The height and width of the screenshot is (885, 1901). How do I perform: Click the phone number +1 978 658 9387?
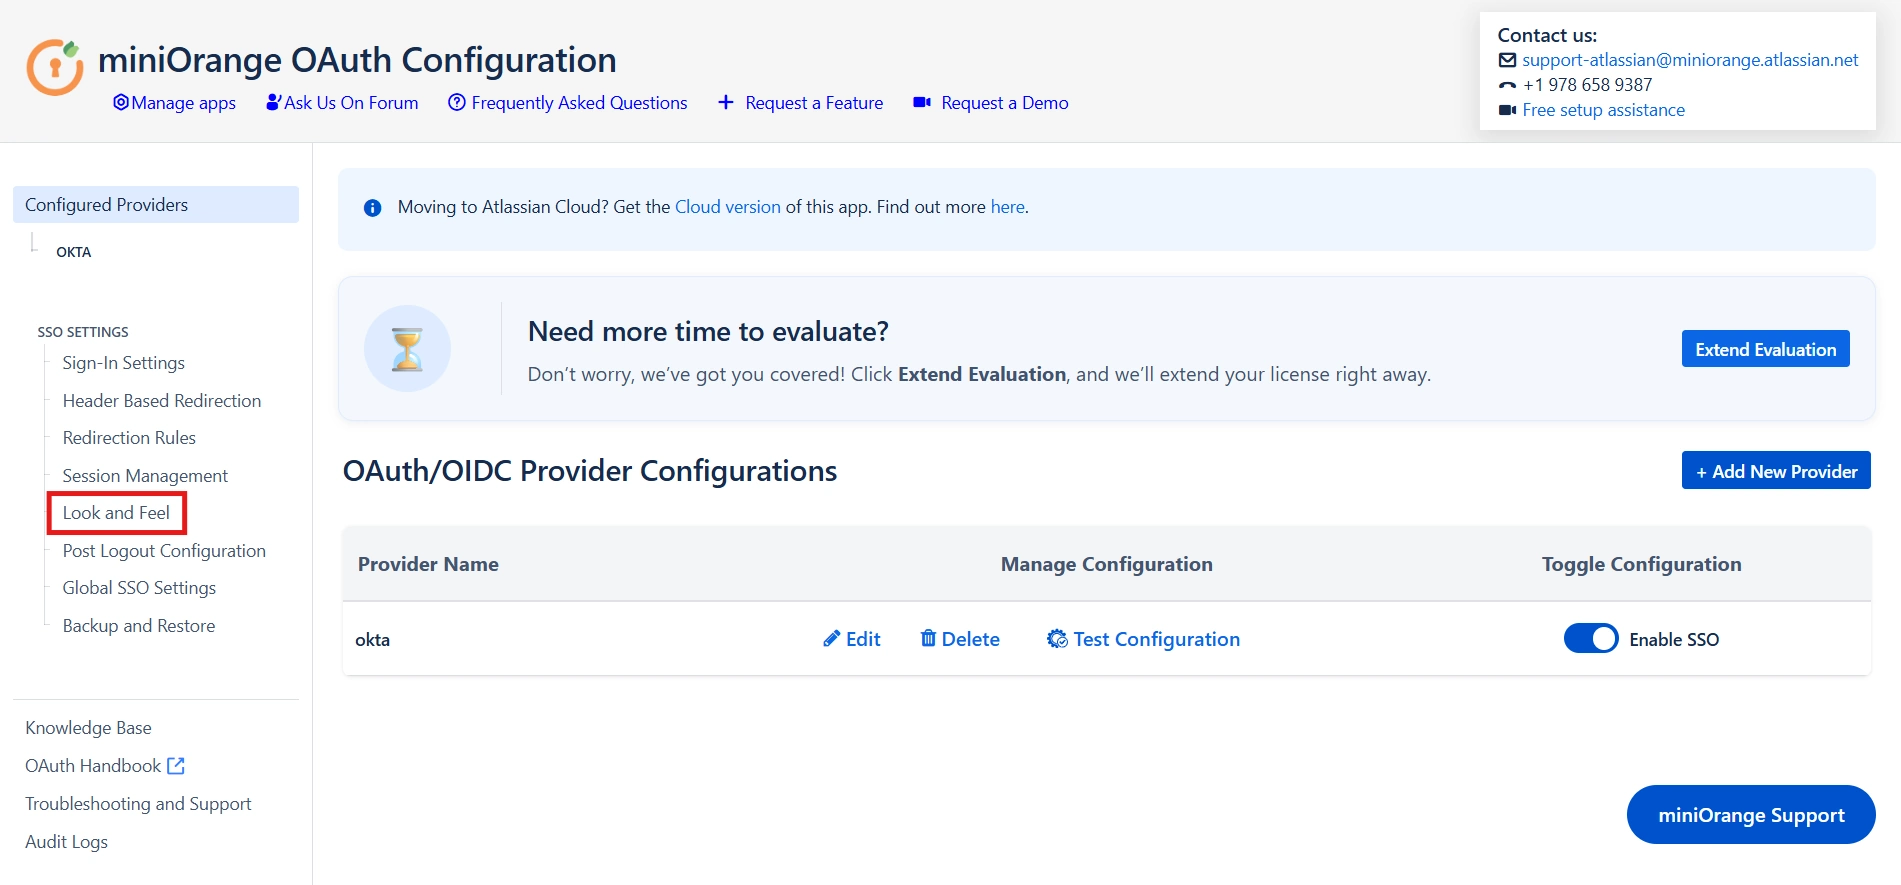(1587, 85)
